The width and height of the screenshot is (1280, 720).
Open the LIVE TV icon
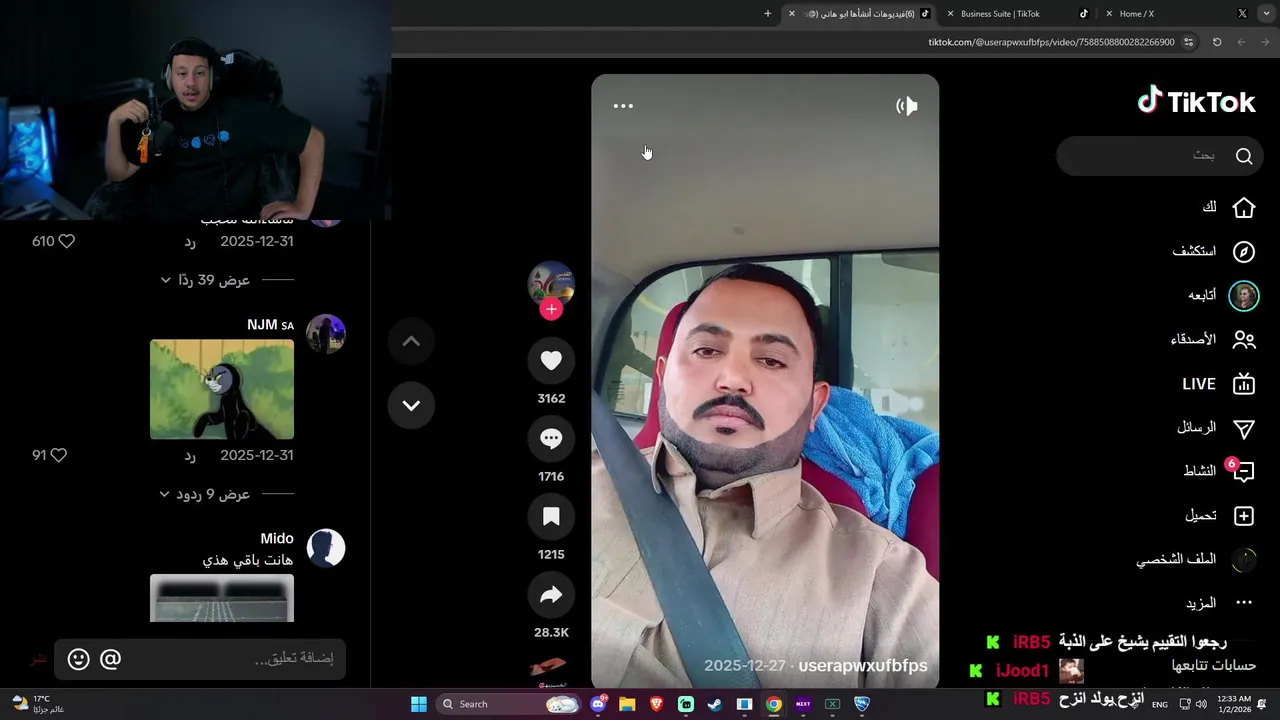tap(1244, 384)
